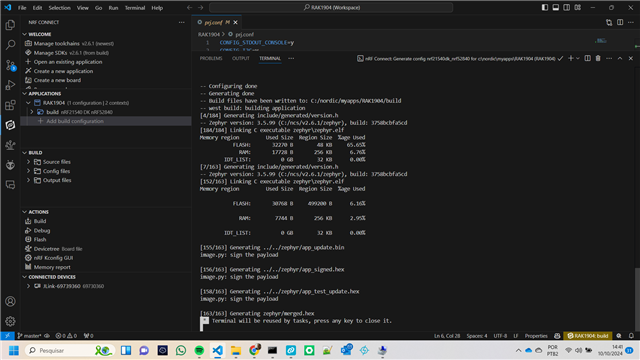This screenshot has width=640, height=360.
Task: Click the master branch status item
Action: (x=29, y=336)
